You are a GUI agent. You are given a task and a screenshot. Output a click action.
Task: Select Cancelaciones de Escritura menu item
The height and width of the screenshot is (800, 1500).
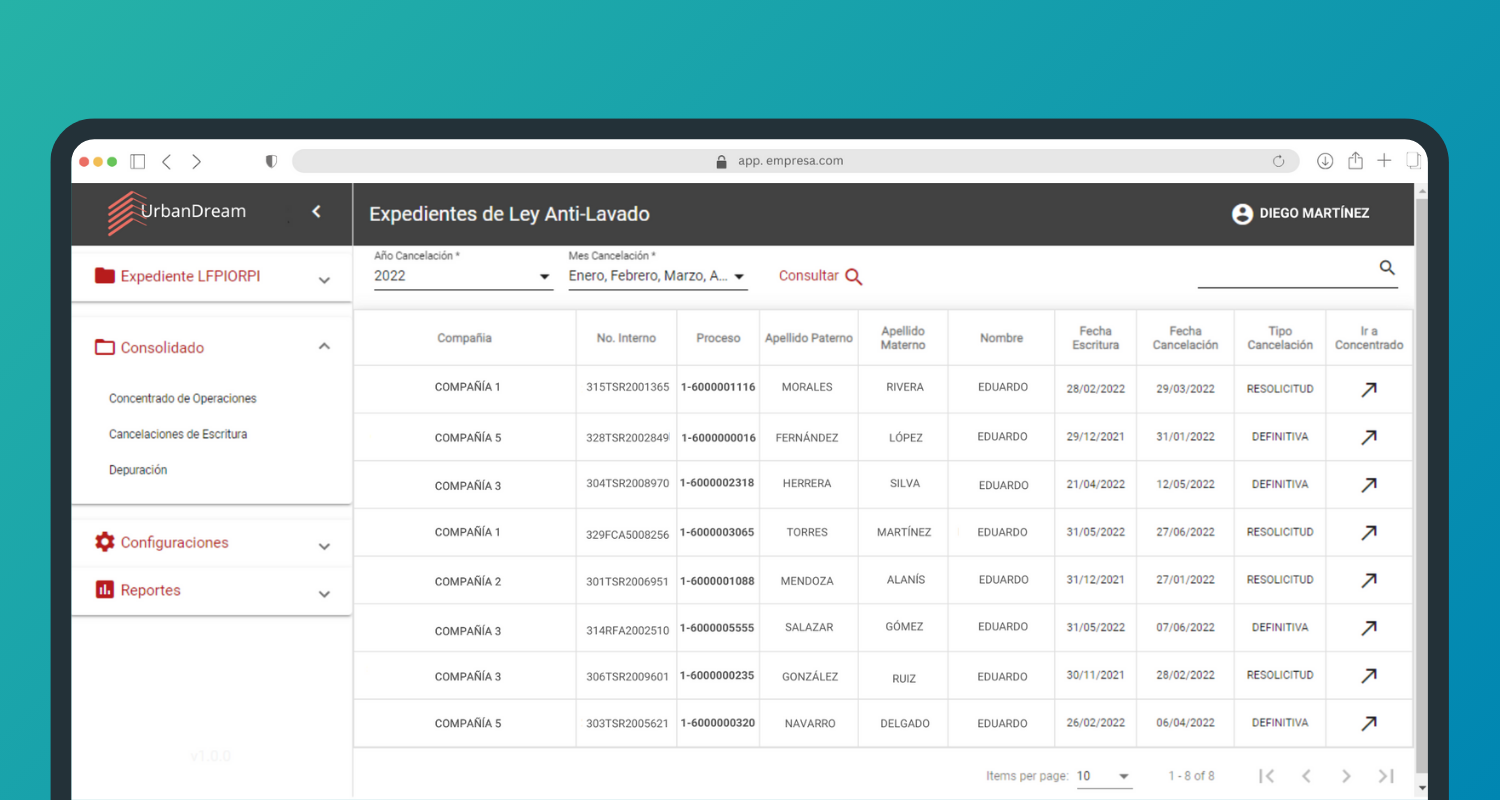pos(178,434)
